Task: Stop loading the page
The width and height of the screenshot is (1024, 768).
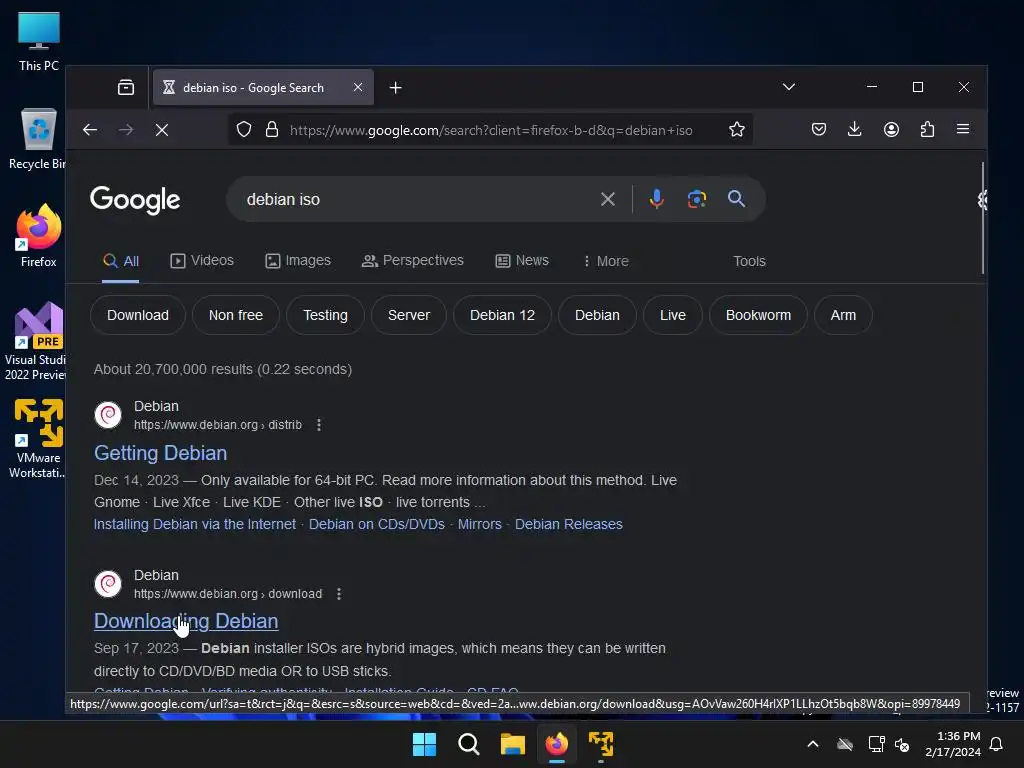Action: (162, 130)
